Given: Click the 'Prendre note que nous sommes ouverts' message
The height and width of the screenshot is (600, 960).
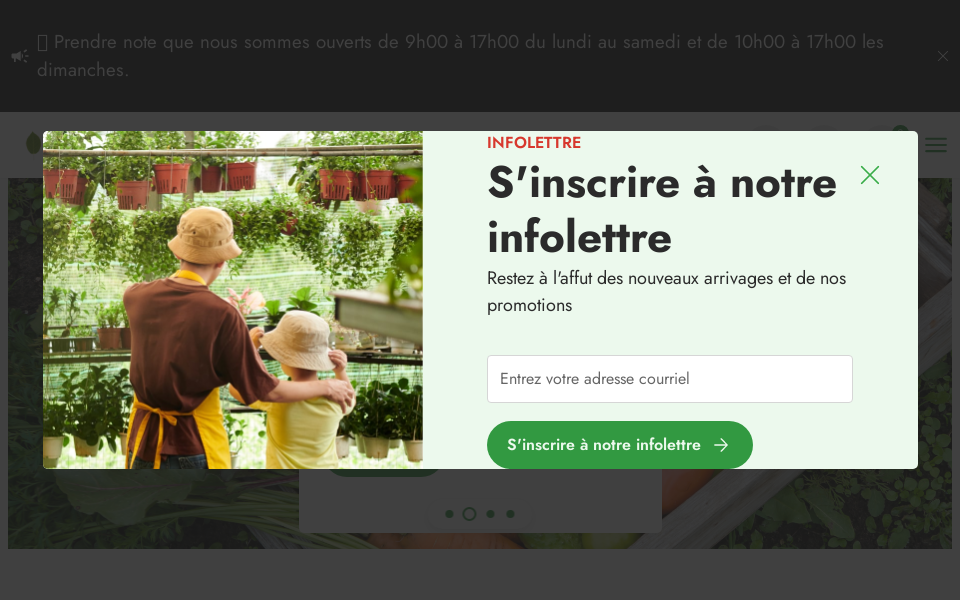Looking at the screenshot, I should pos(460,56).
